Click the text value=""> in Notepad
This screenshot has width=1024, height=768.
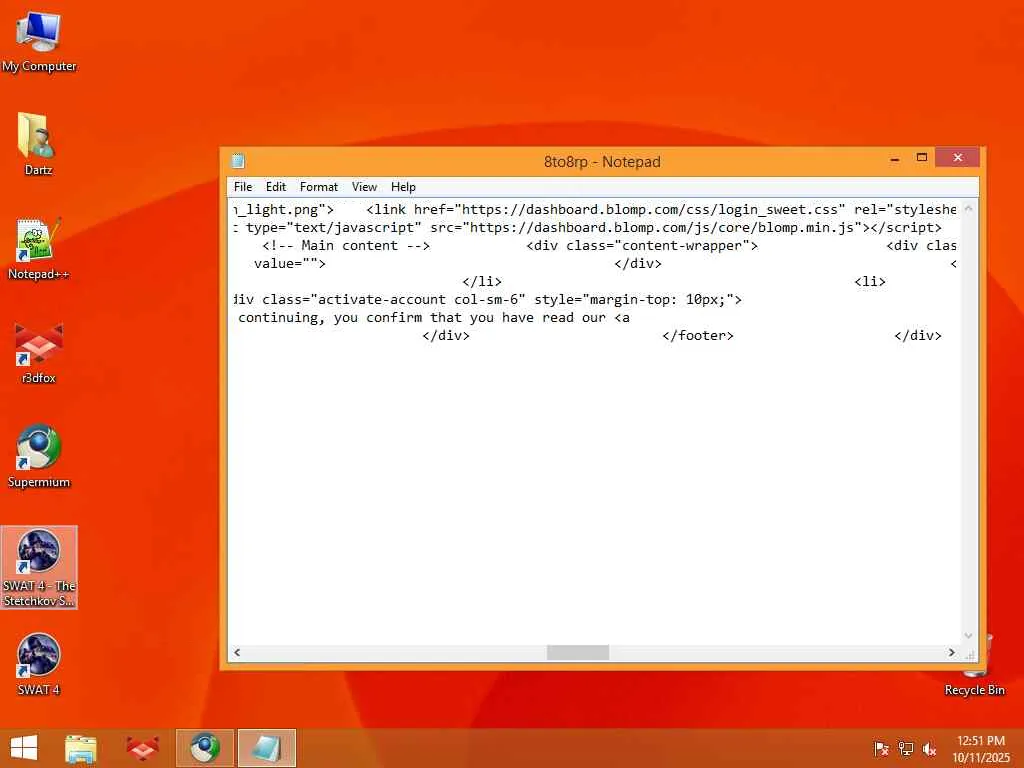coord(289,264)
